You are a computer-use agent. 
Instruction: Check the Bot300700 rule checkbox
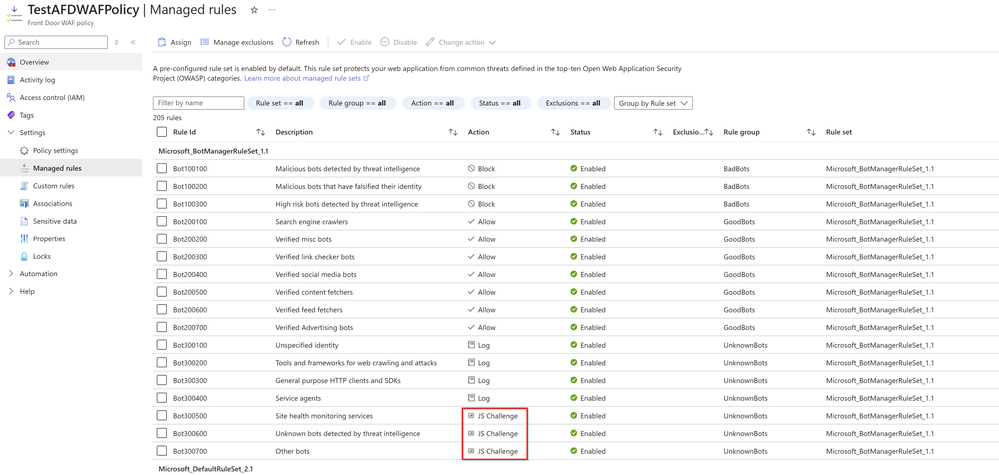[162, 451]
